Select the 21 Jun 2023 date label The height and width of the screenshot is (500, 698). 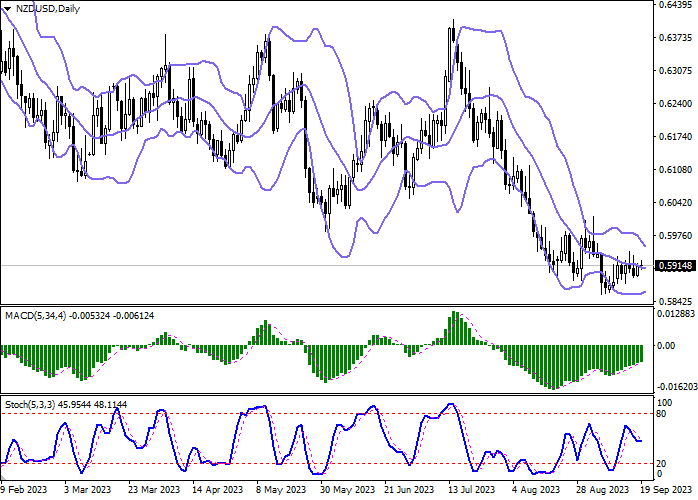click(409, 489)
